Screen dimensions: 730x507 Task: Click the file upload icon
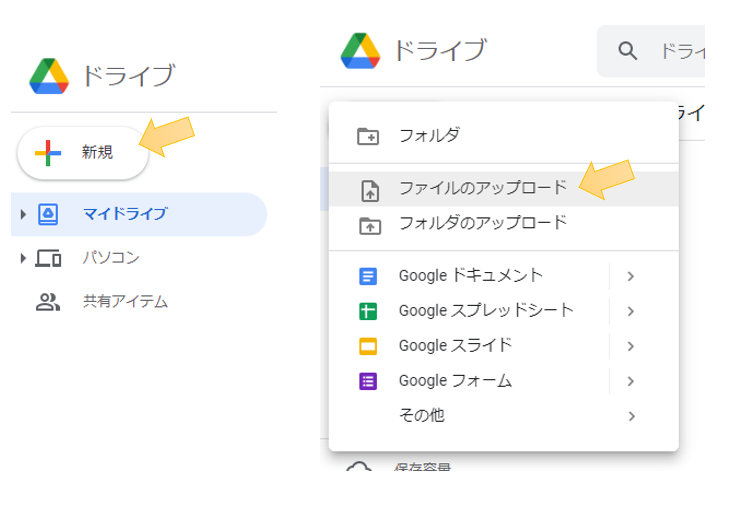(370, 191)
